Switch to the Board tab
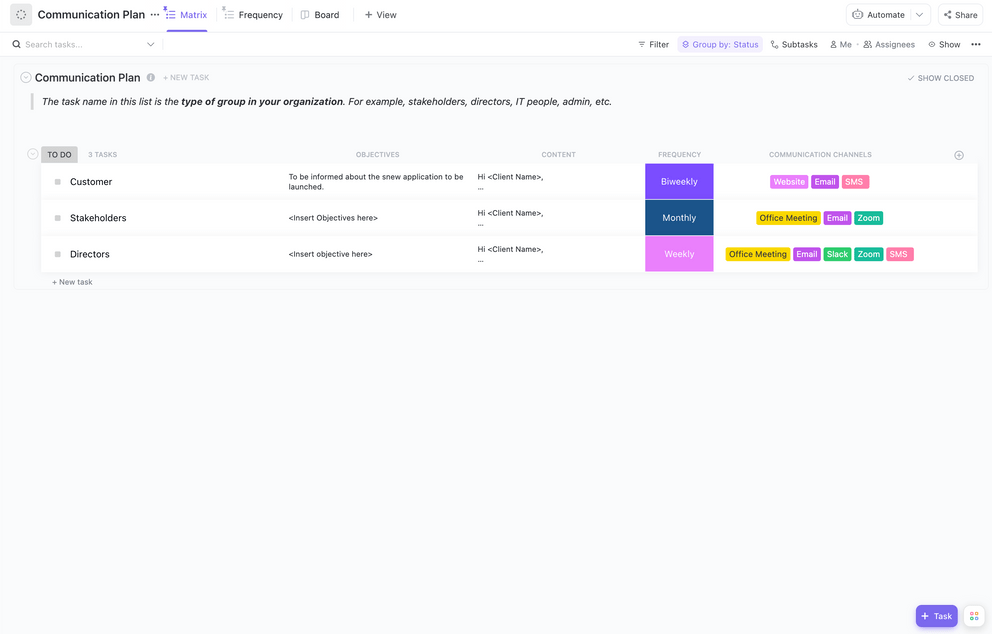 pyautogui.click(x=320, y=15)
